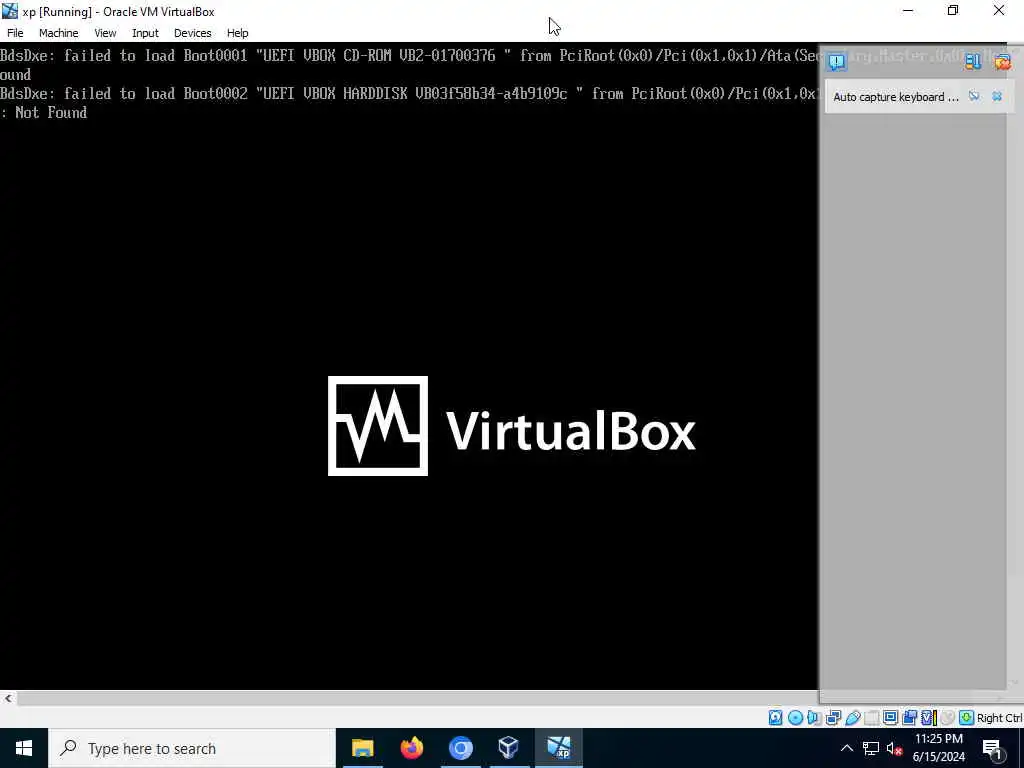The image size is (1024, 768).
Task: Open VirtualBox Manager from taskbar
Action: point(509,748)
